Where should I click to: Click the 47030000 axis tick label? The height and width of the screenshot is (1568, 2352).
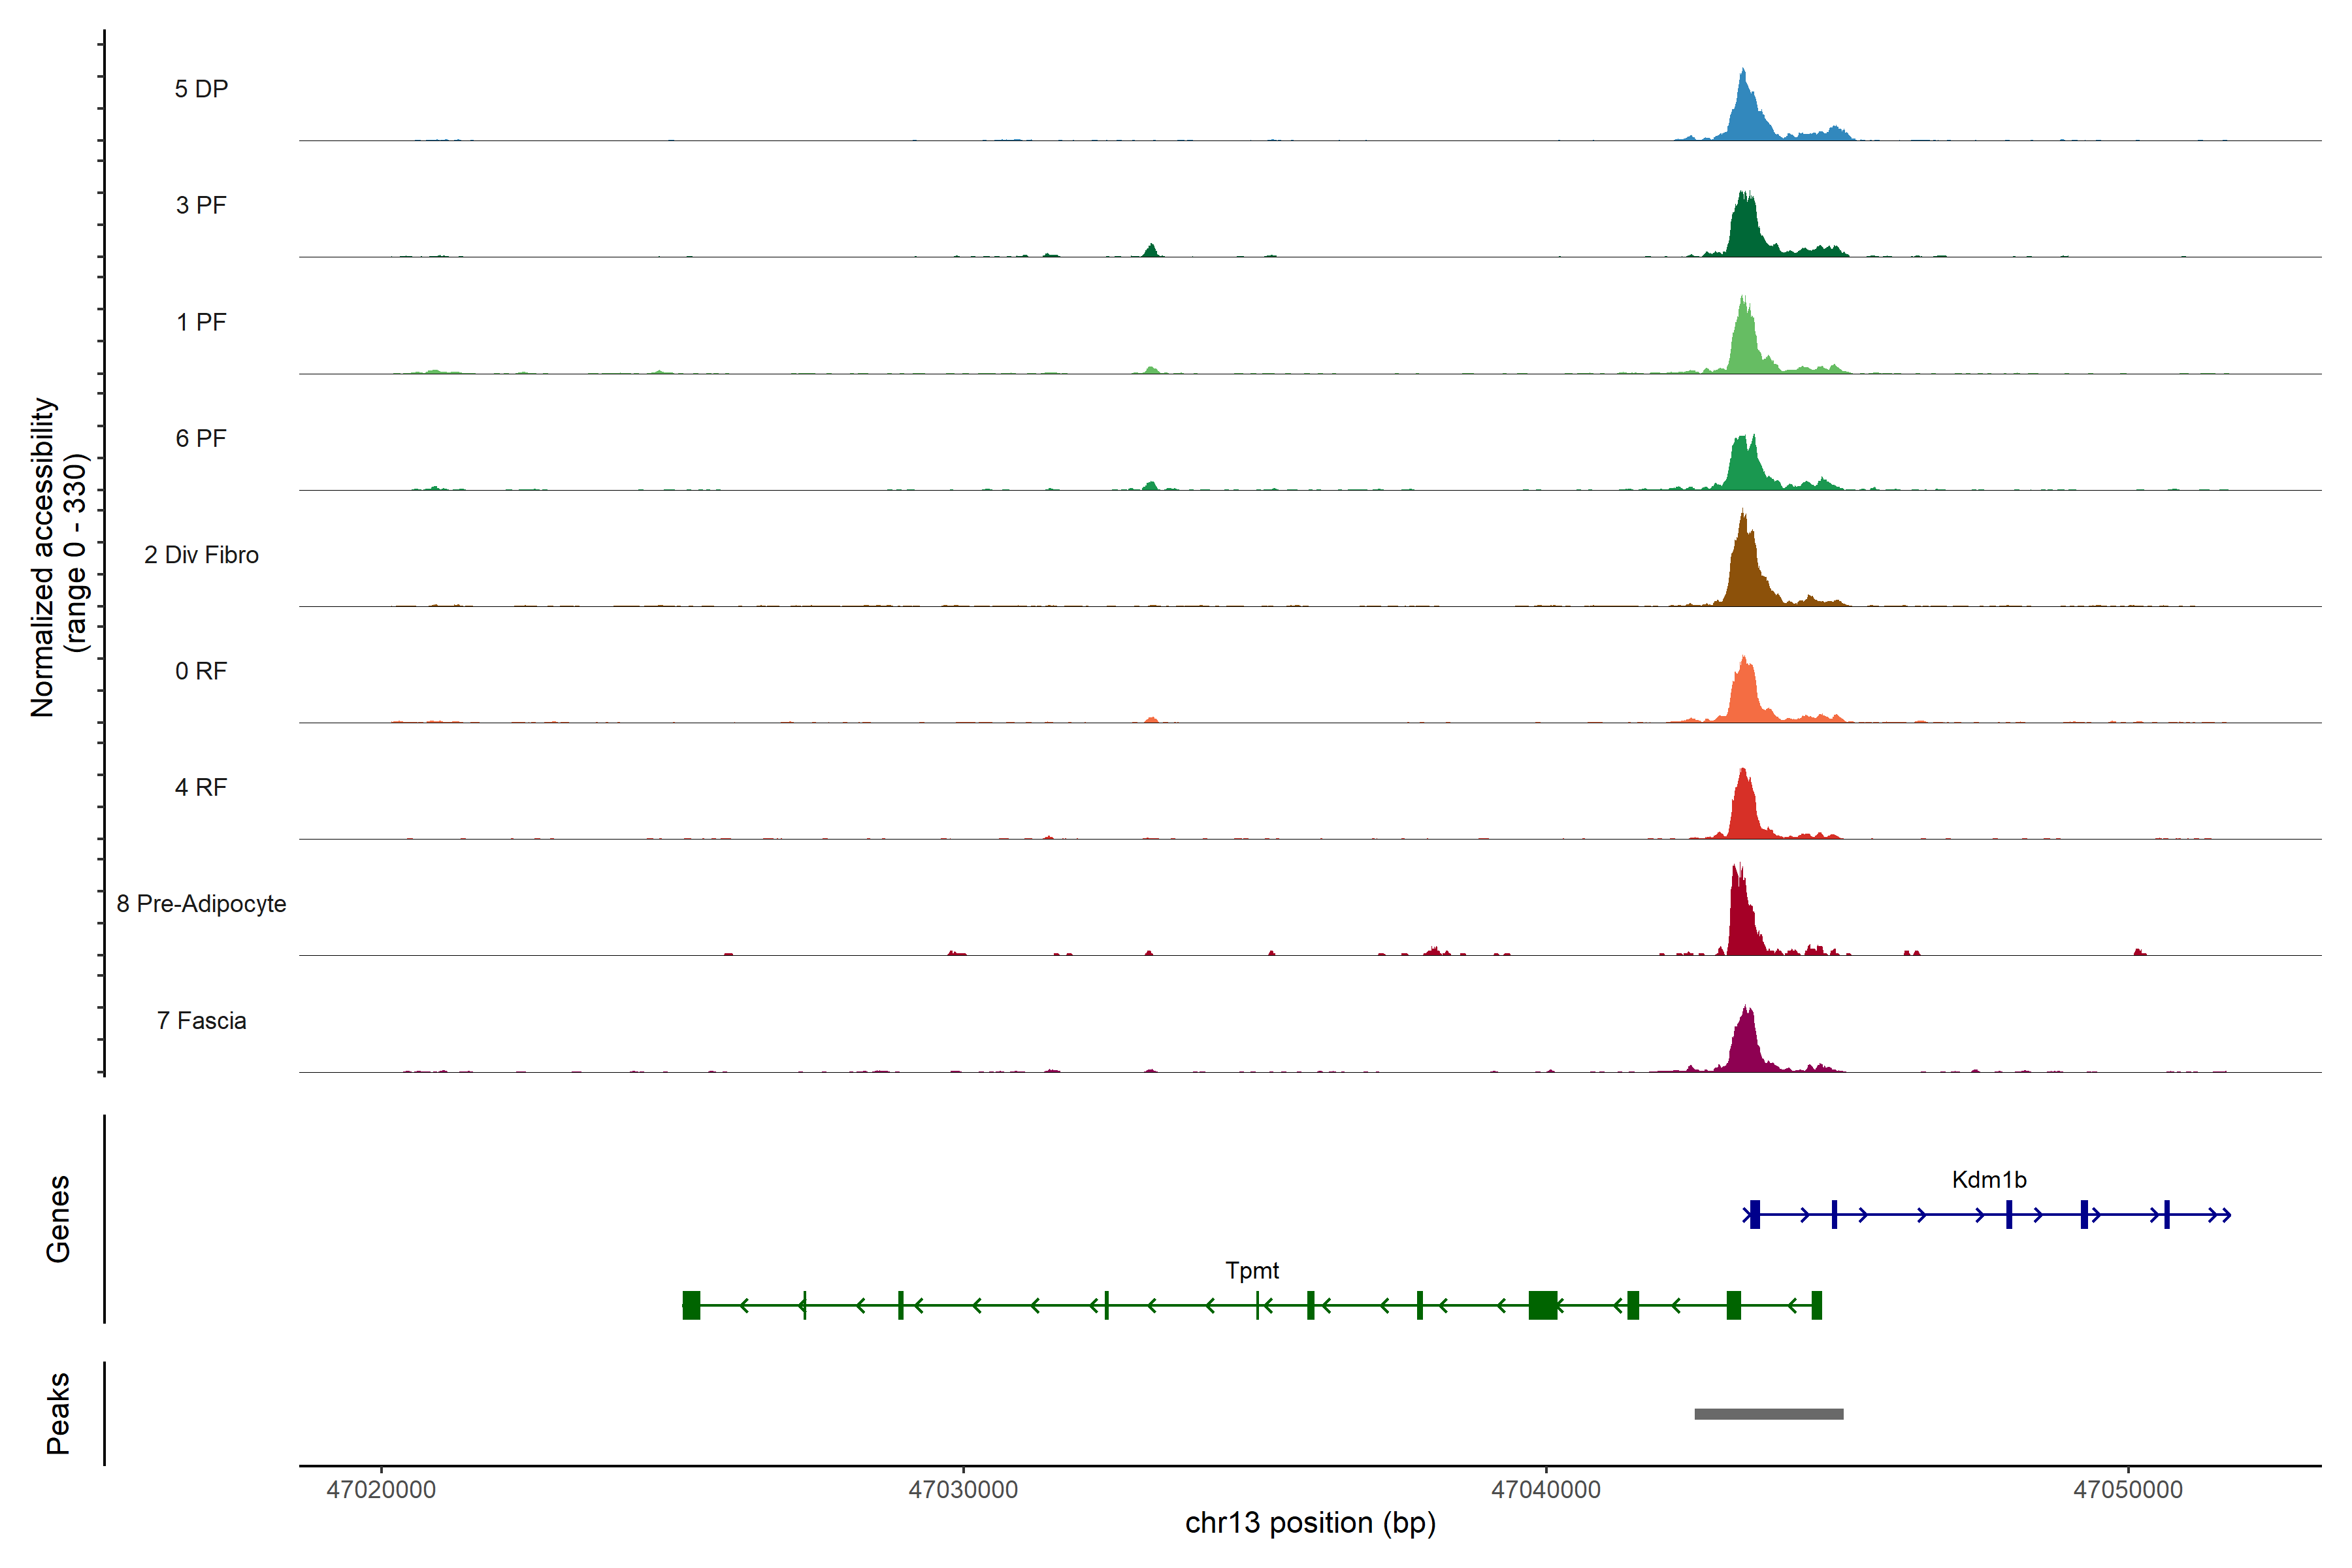click(x=963, y=1489)
